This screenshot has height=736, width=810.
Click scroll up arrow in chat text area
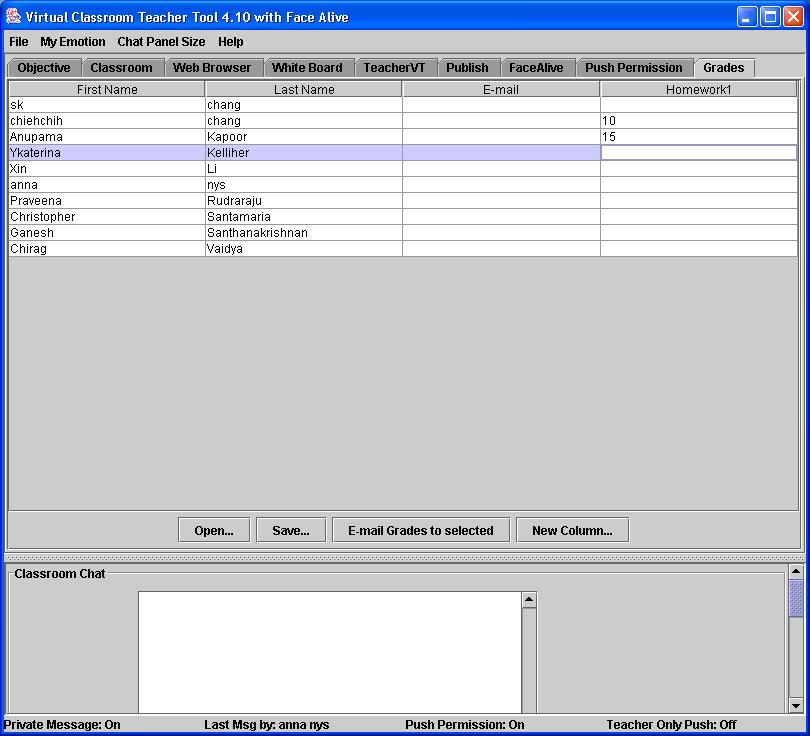(529, 600)
